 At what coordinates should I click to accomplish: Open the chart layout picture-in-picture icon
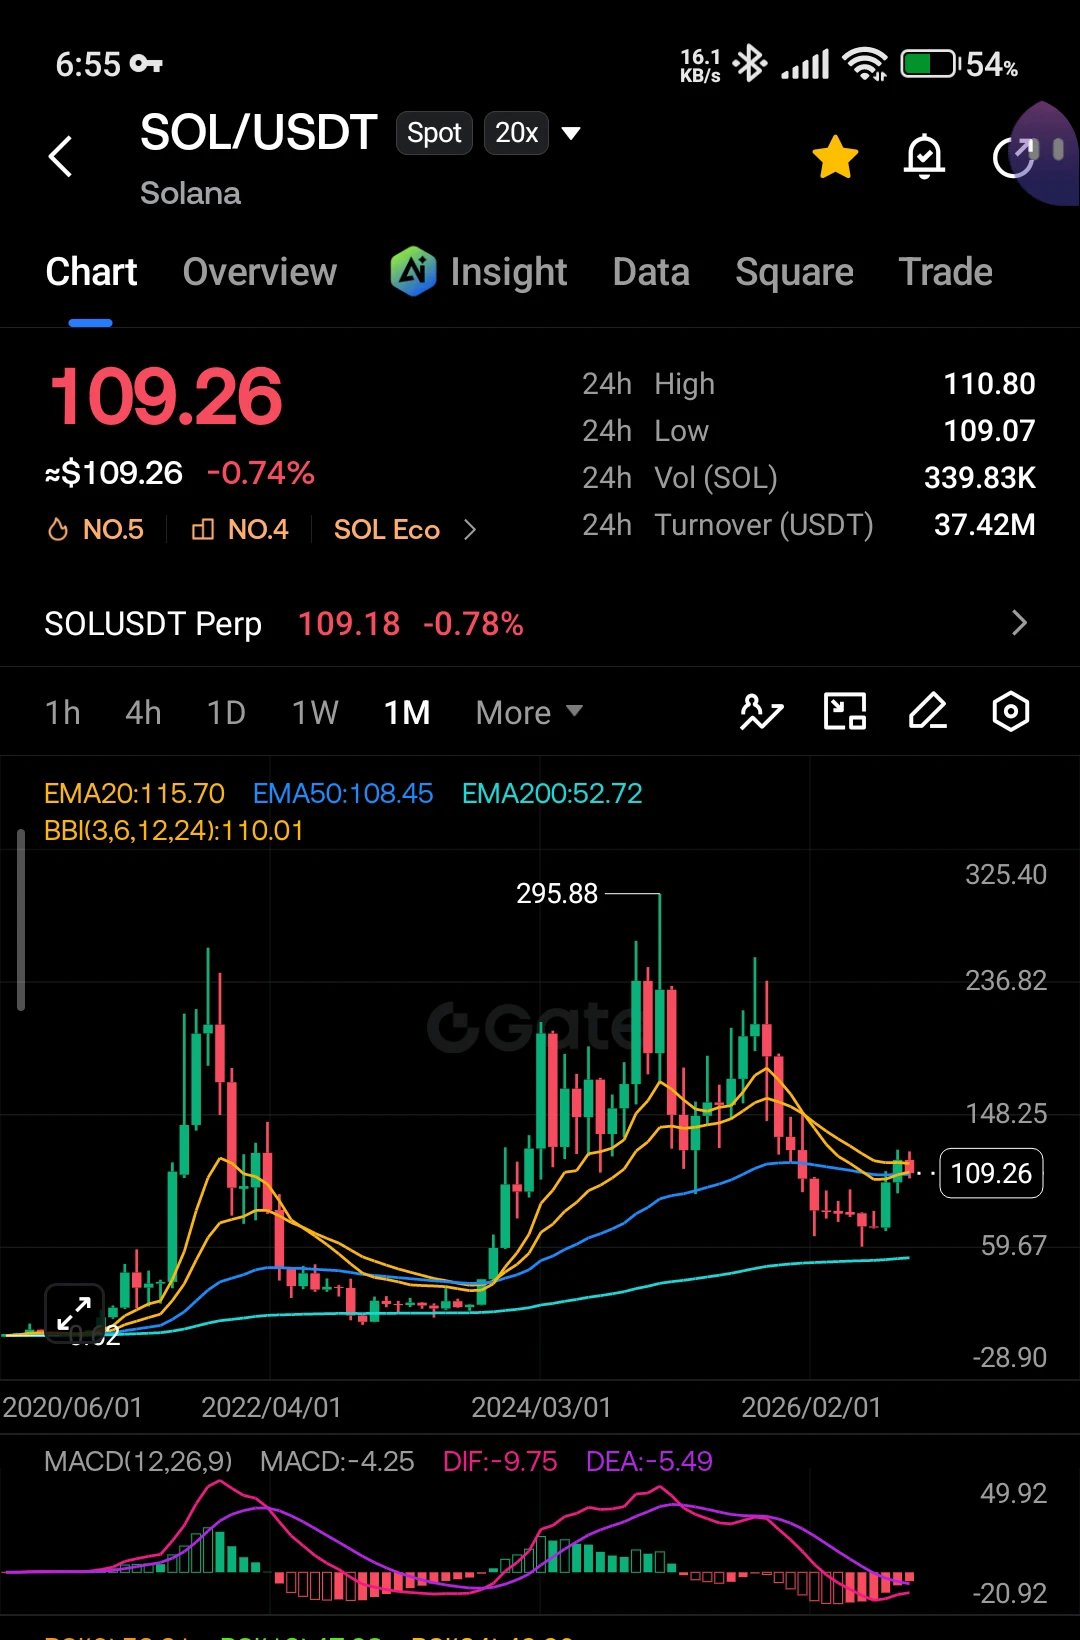click(x=845, y=712)
